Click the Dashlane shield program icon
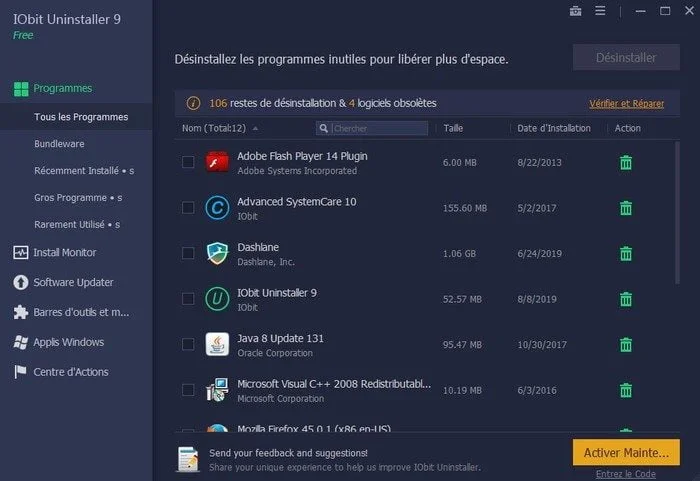 point(217,253)
